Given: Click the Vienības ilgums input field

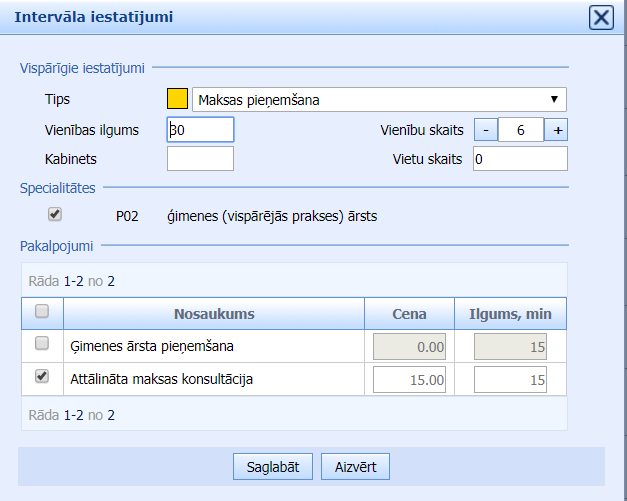Looking at the screenshot, I should click(200, 130).
